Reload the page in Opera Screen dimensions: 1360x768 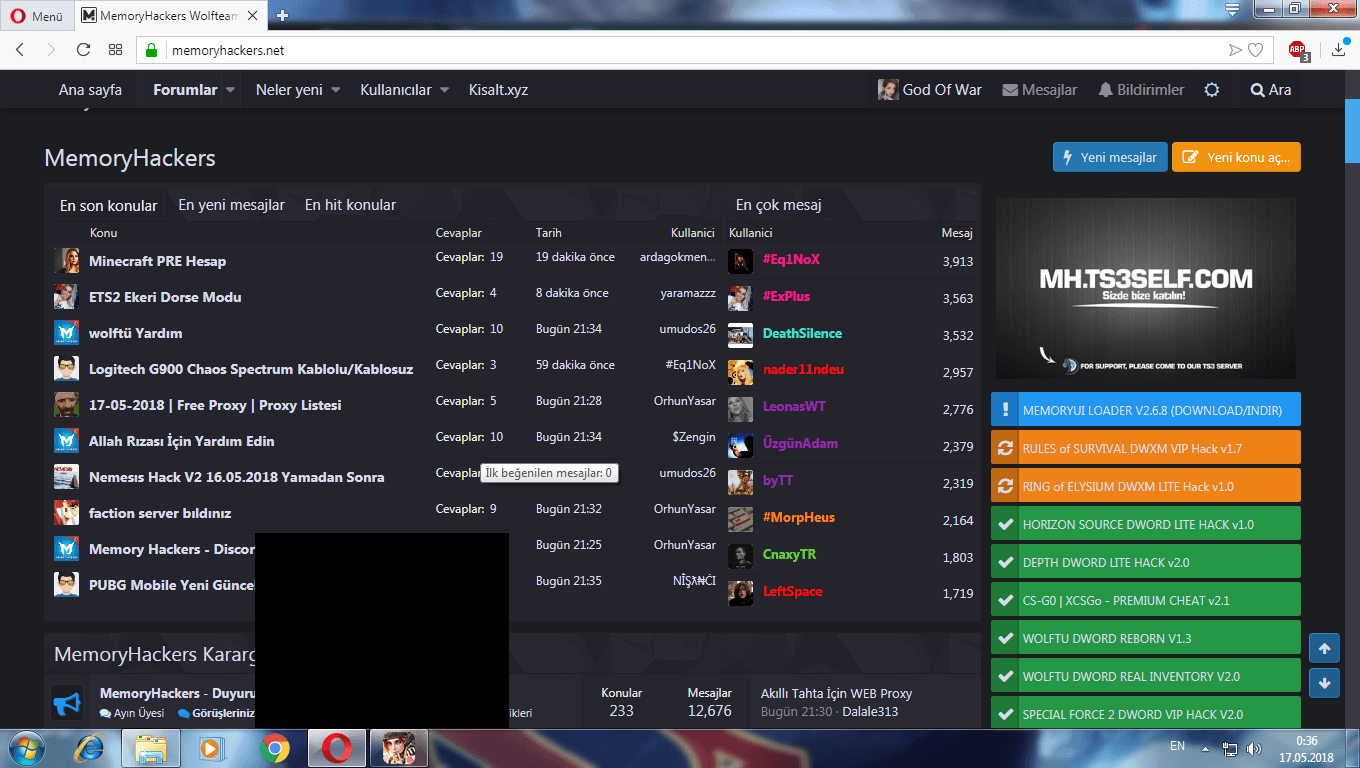(83, 50)
